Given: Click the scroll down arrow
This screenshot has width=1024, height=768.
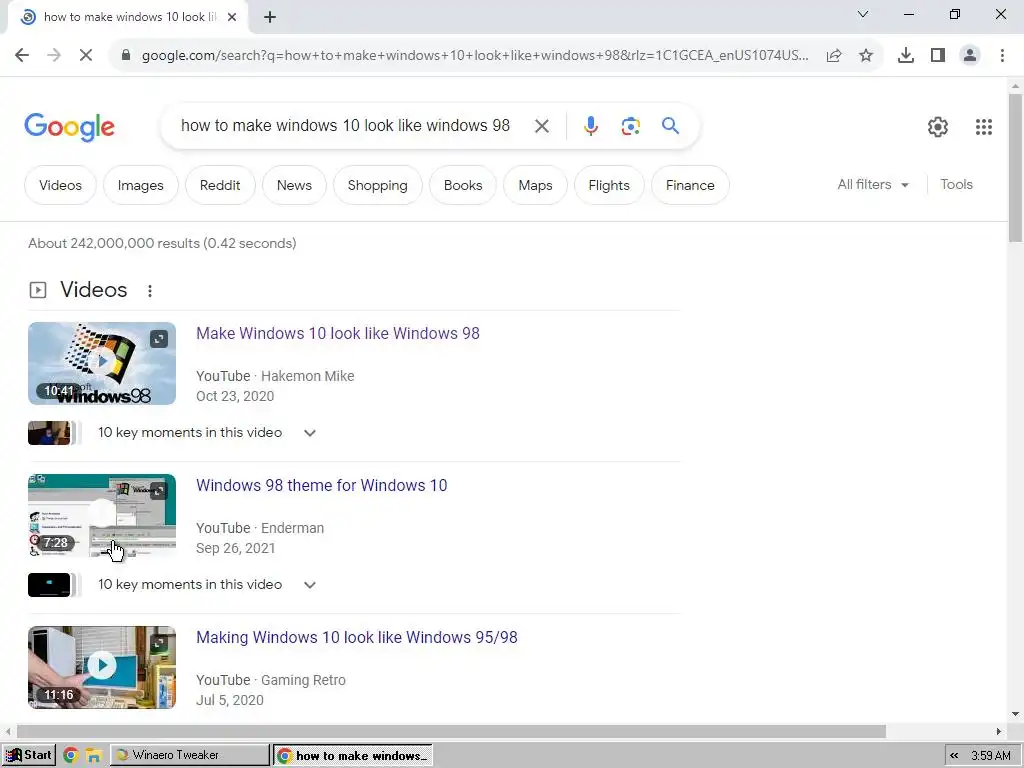Looking at the screenshot, I should [1015, 714].
